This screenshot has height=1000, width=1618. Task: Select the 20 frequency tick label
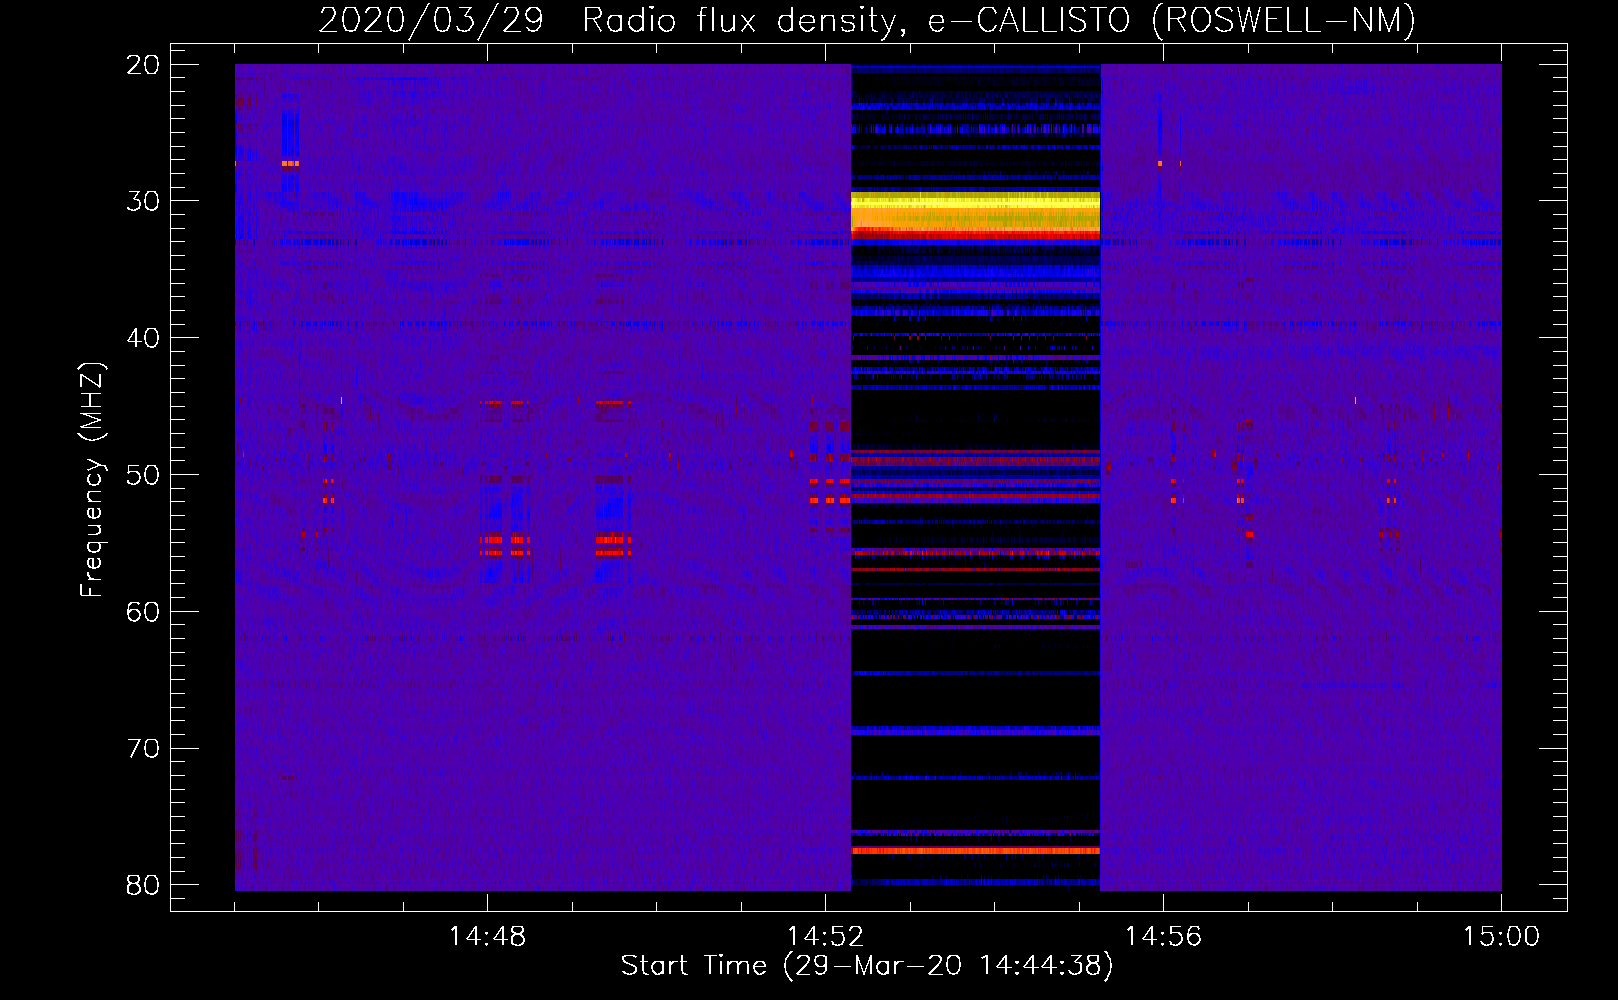click(143, 65)
